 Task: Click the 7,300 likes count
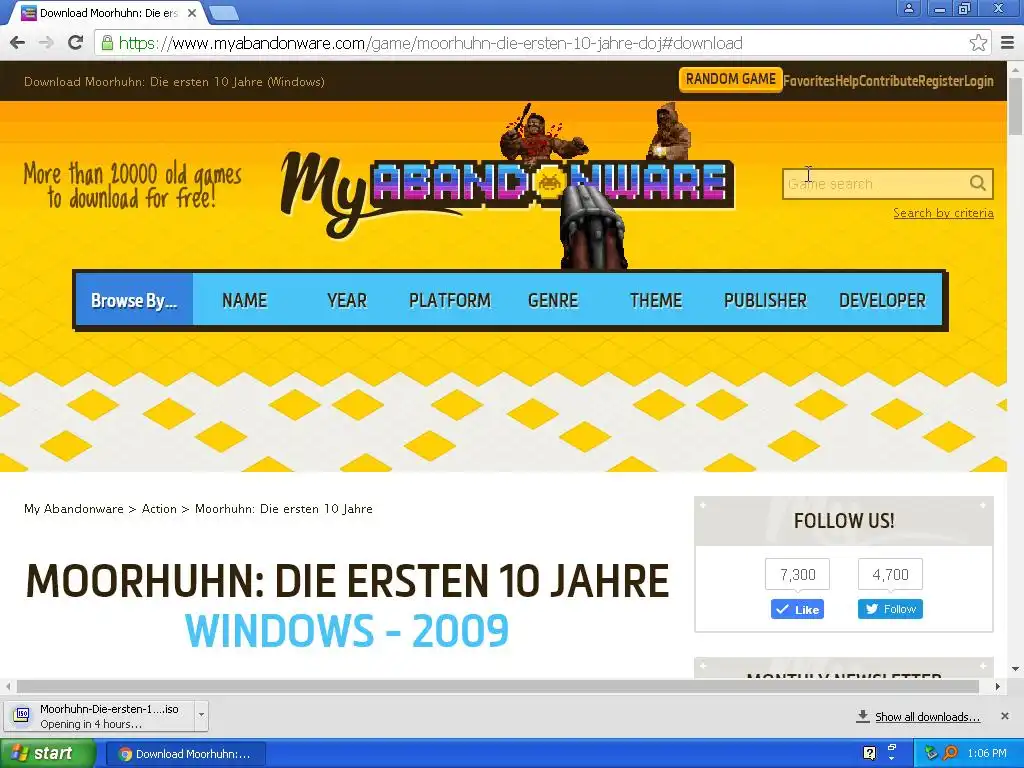pos(797,574)
